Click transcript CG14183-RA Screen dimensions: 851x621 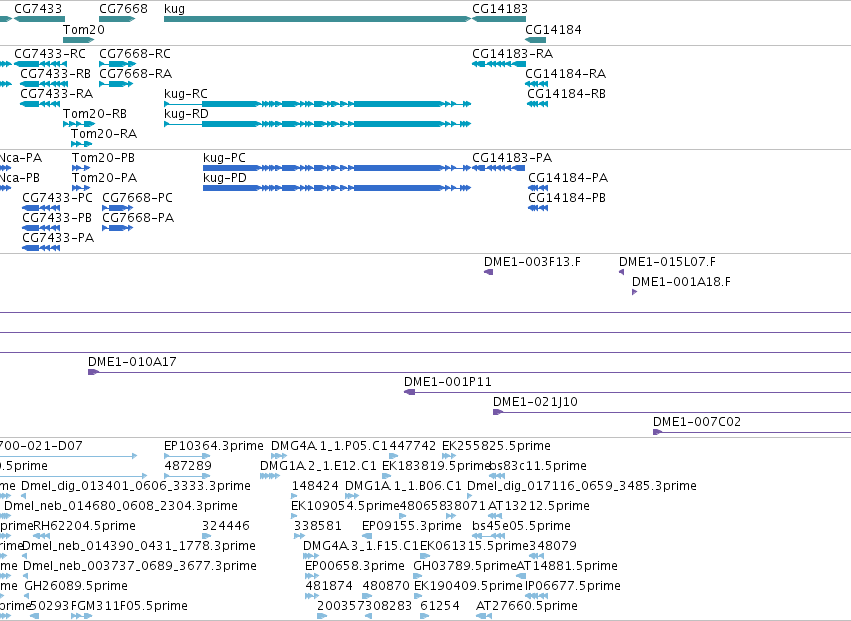tap(512, 54)
